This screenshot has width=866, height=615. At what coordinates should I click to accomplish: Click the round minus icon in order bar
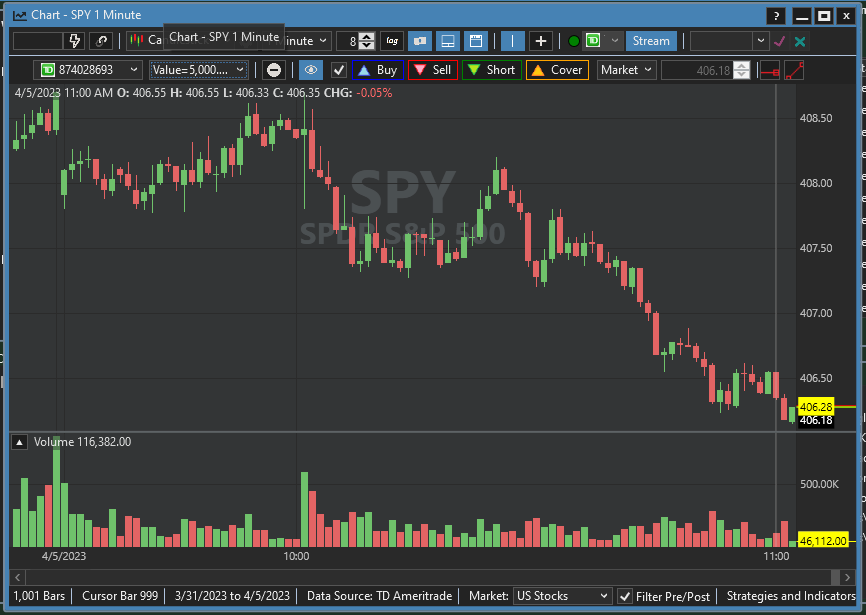(x=274, y=70)
